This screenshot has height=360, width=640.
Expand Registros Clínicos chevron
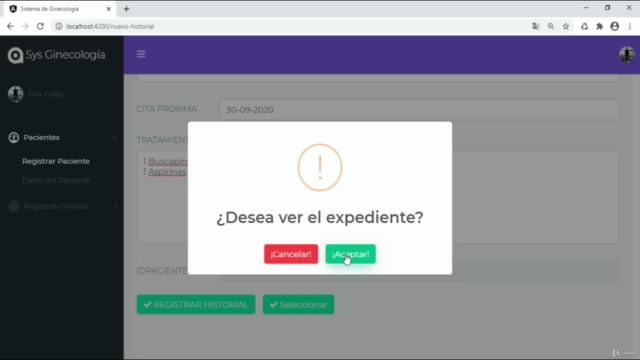coord(116,206)
